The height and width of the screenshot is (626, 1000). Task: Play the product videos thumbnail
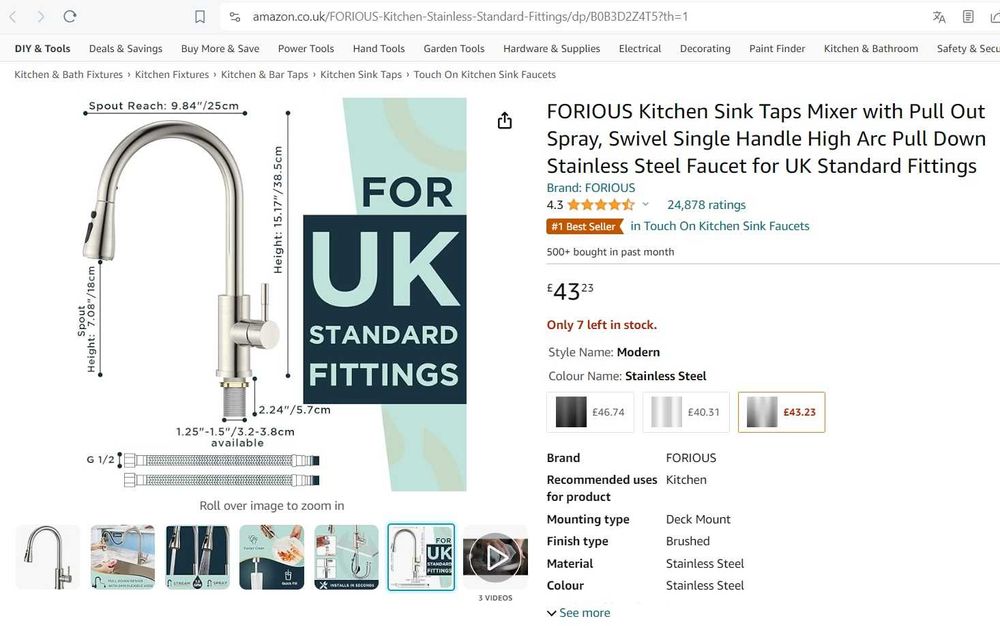(495, 557)
